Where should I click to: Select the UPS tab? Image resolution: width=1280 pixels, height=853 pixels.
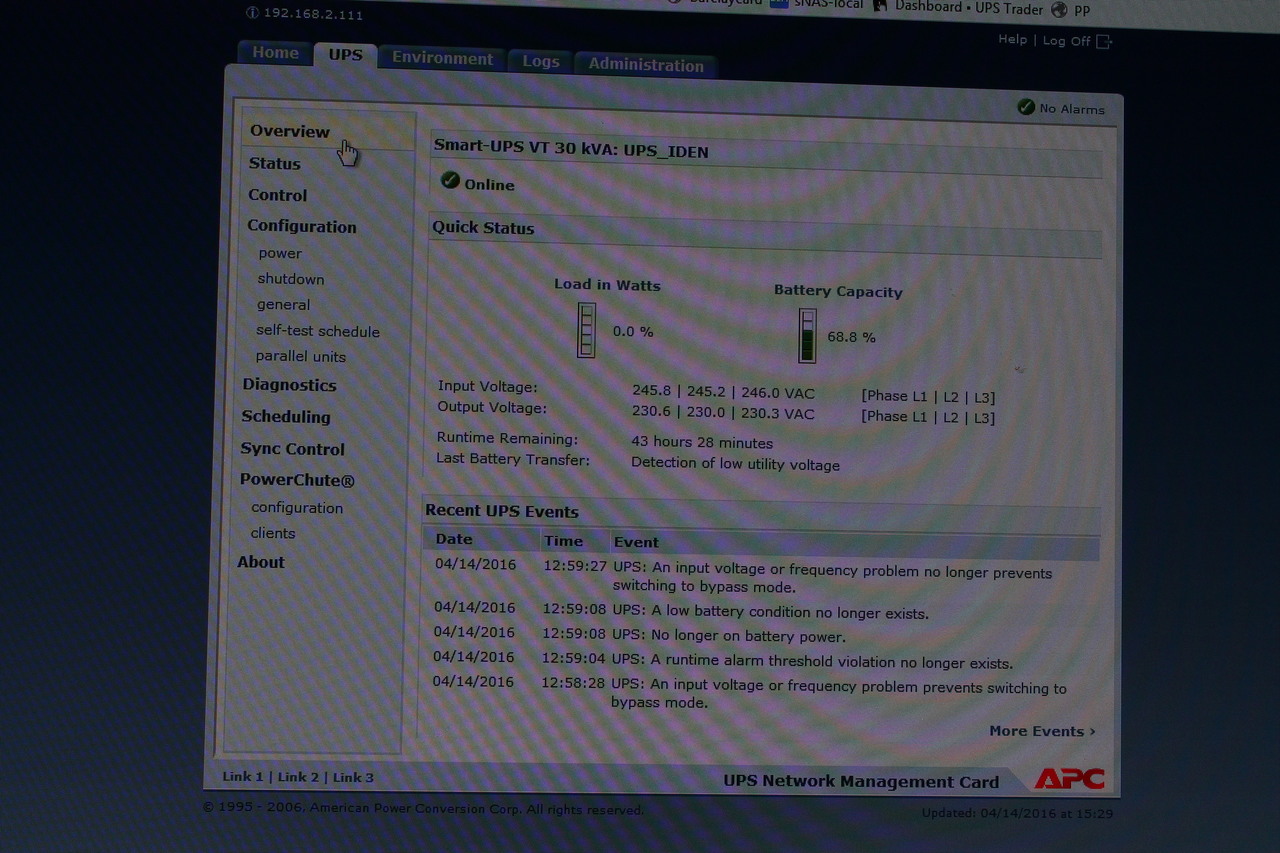tap(345, 55)
